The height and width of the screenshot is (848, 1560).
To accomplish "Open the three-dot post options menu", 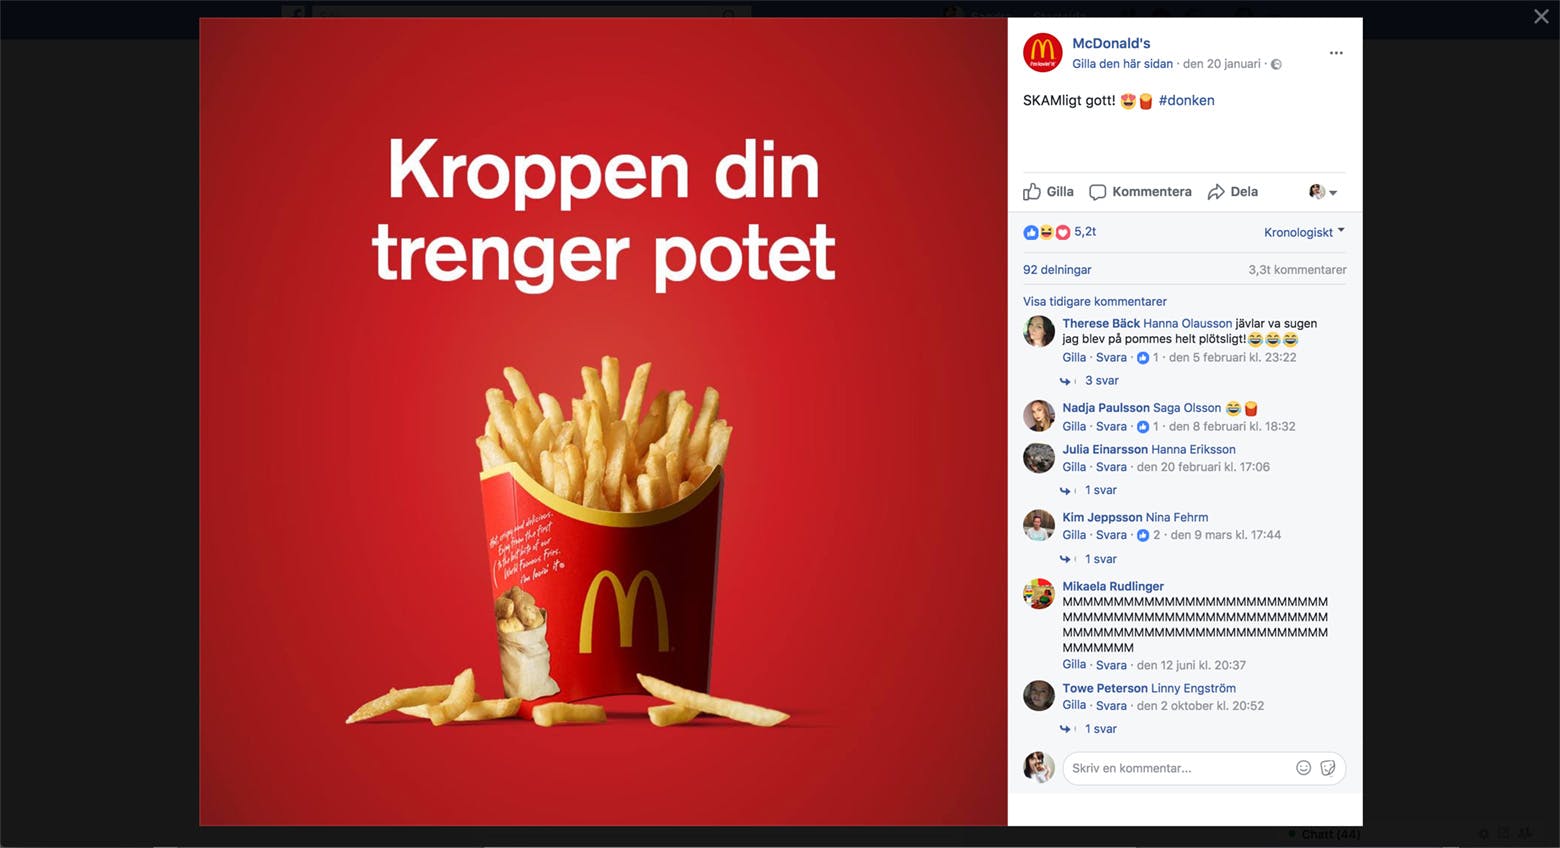I will [1336, 53].
